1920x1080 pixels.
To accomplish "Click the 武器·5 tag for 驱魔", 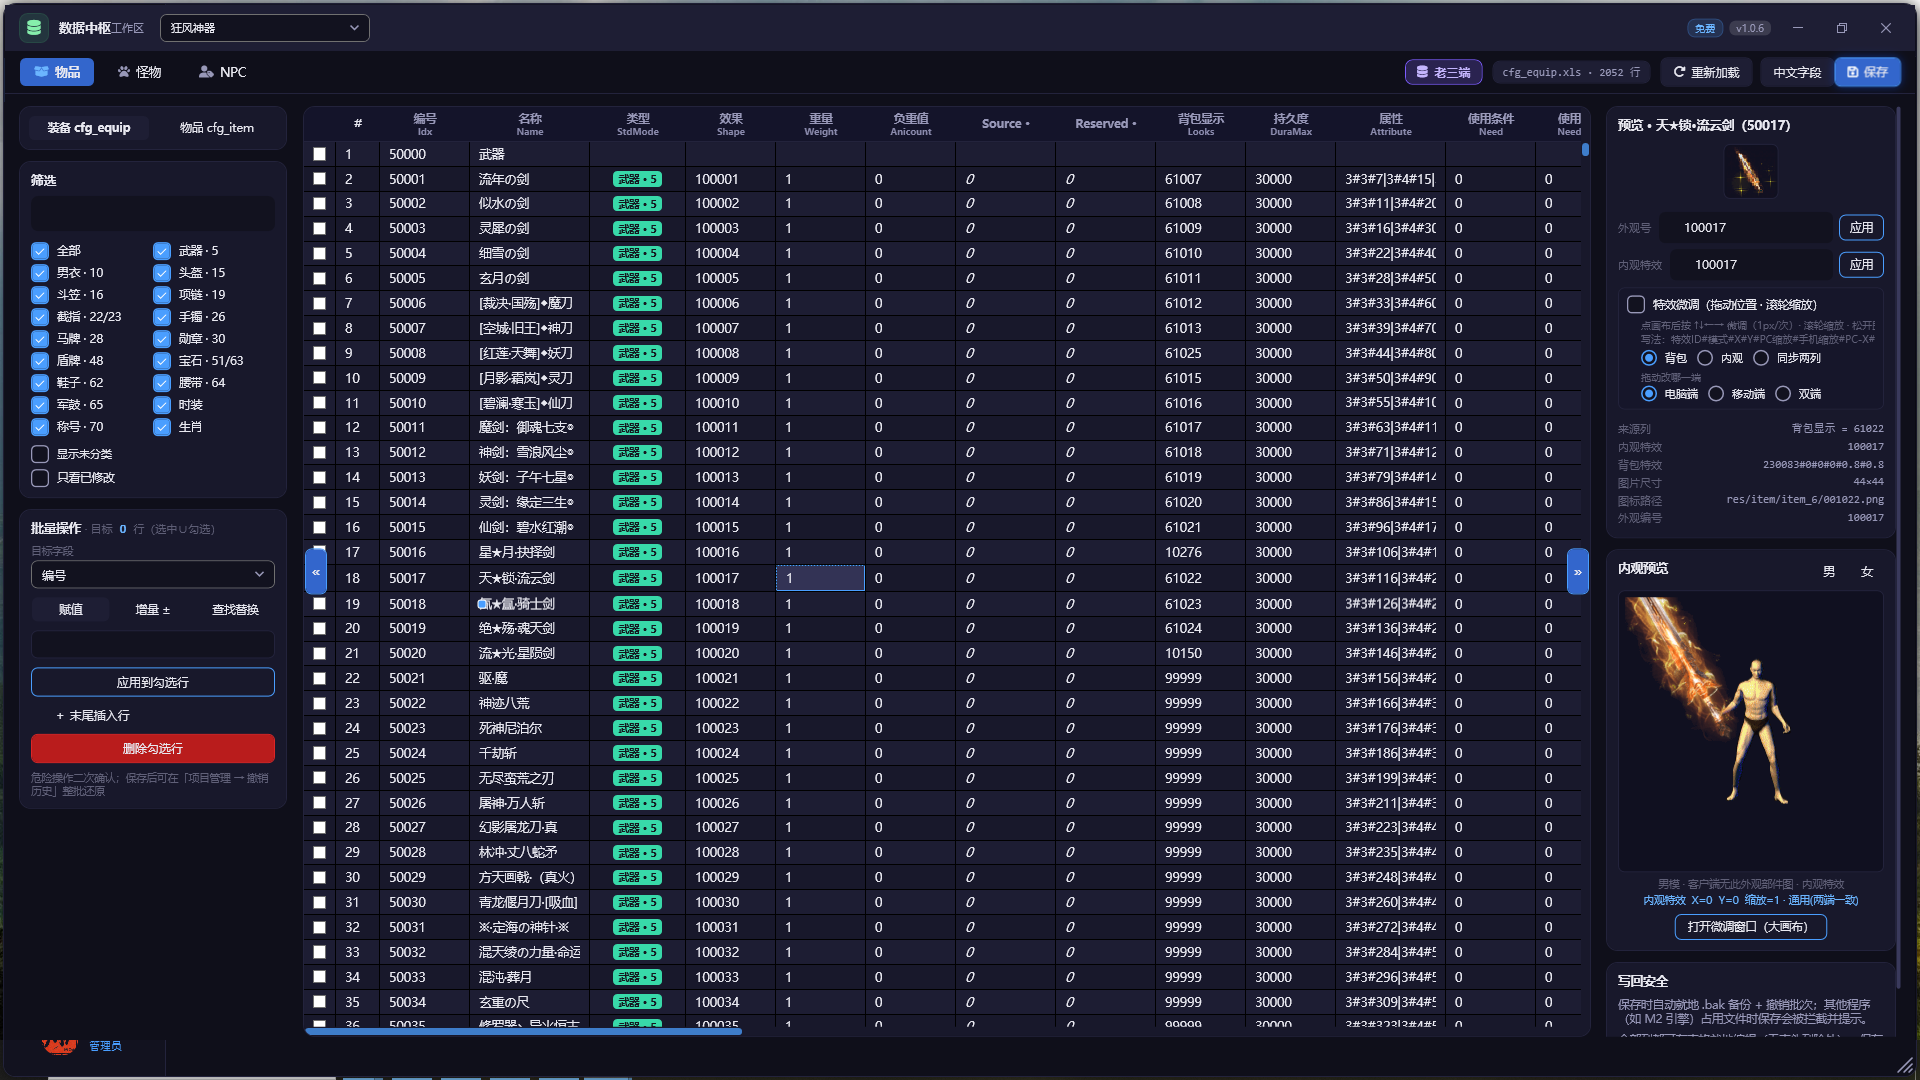I will (x=637, y=678).
